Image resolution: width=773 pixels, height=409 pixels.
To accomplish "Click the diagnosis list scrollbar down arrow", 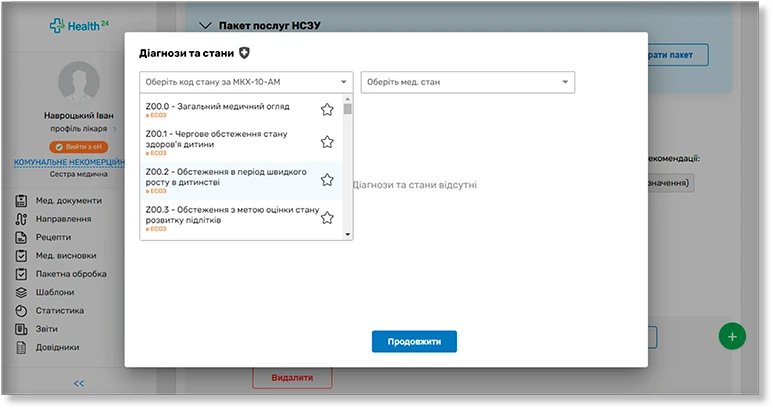I will 348,234.
